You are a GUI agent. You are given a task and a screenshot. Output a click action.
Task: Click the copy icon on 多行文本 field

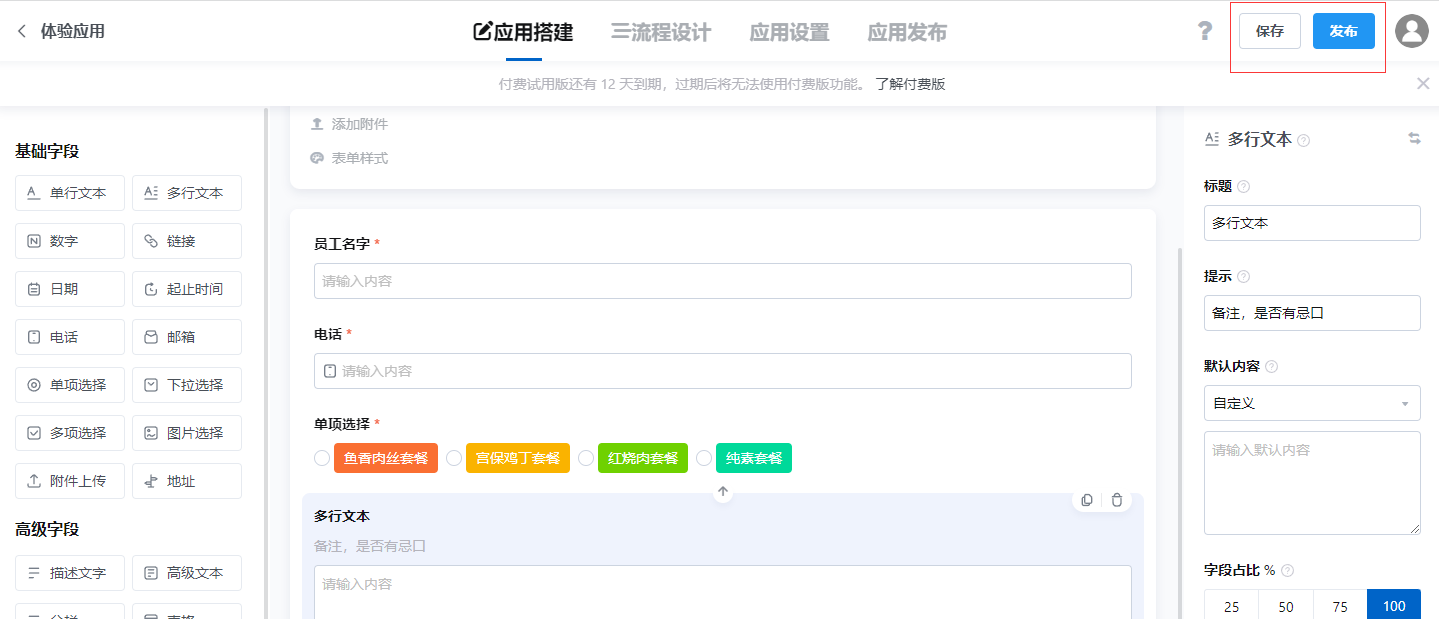pos(1086,500)
